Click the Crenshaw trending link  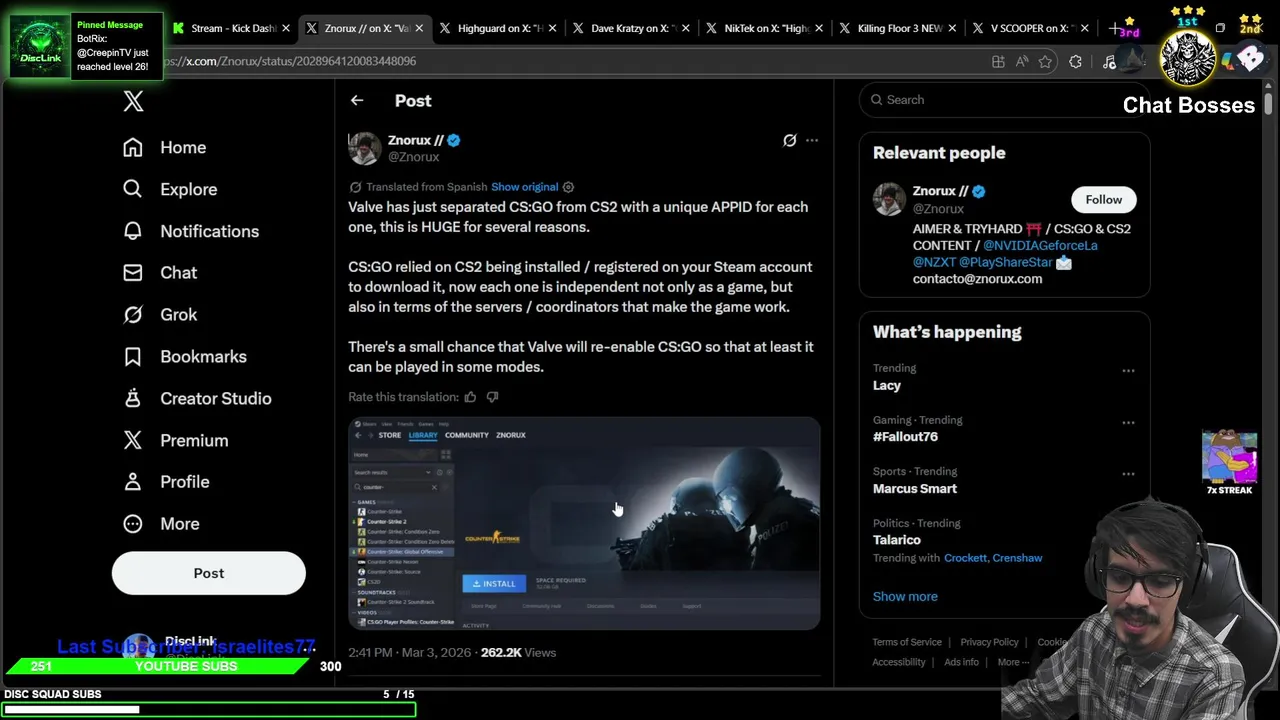(1018, 558)
